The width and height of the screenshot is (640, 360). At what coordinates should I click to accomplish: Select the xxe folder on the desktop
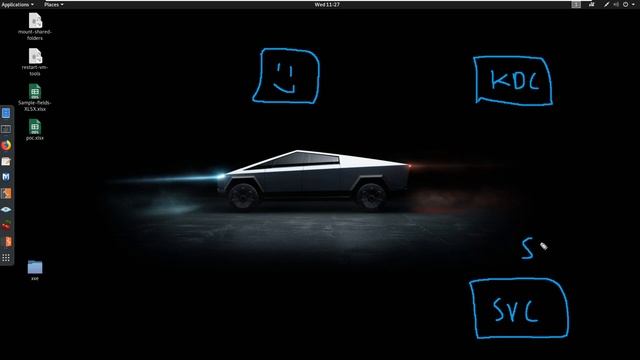35,270
